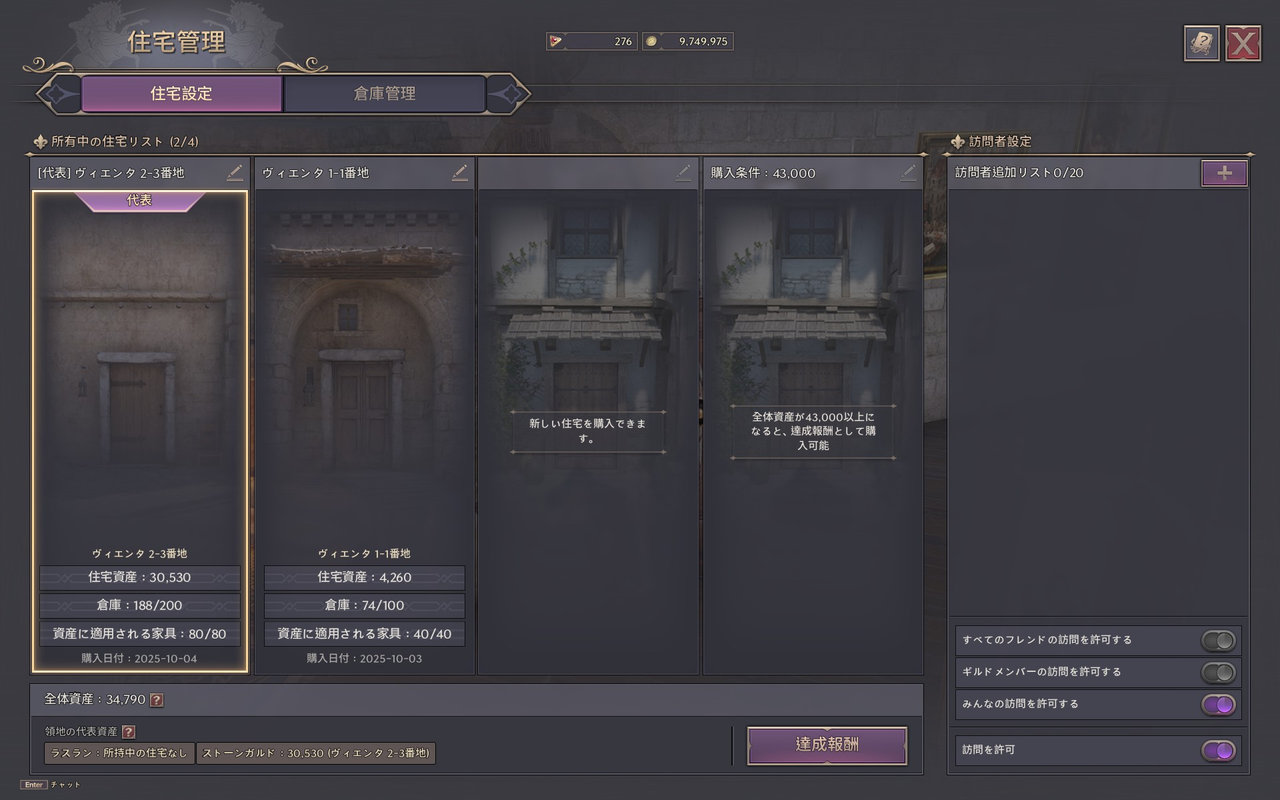Image resolution: width=1280 pixels, height=800 pixels.
Task: Click the pencil icon beside 購入条件：43,000
Action: pos(908,172)
